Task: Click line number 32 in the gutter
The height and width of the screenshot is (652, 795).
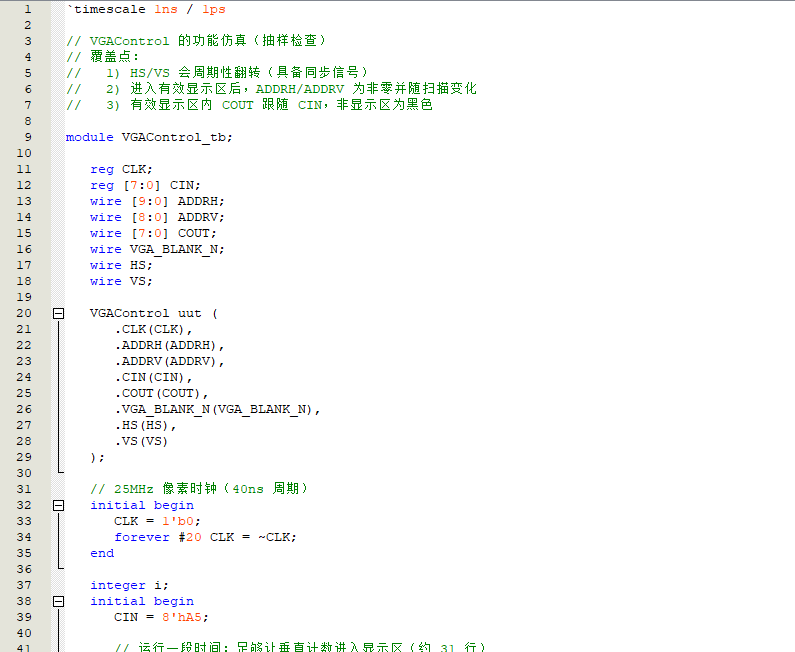Action: [24, 505]
